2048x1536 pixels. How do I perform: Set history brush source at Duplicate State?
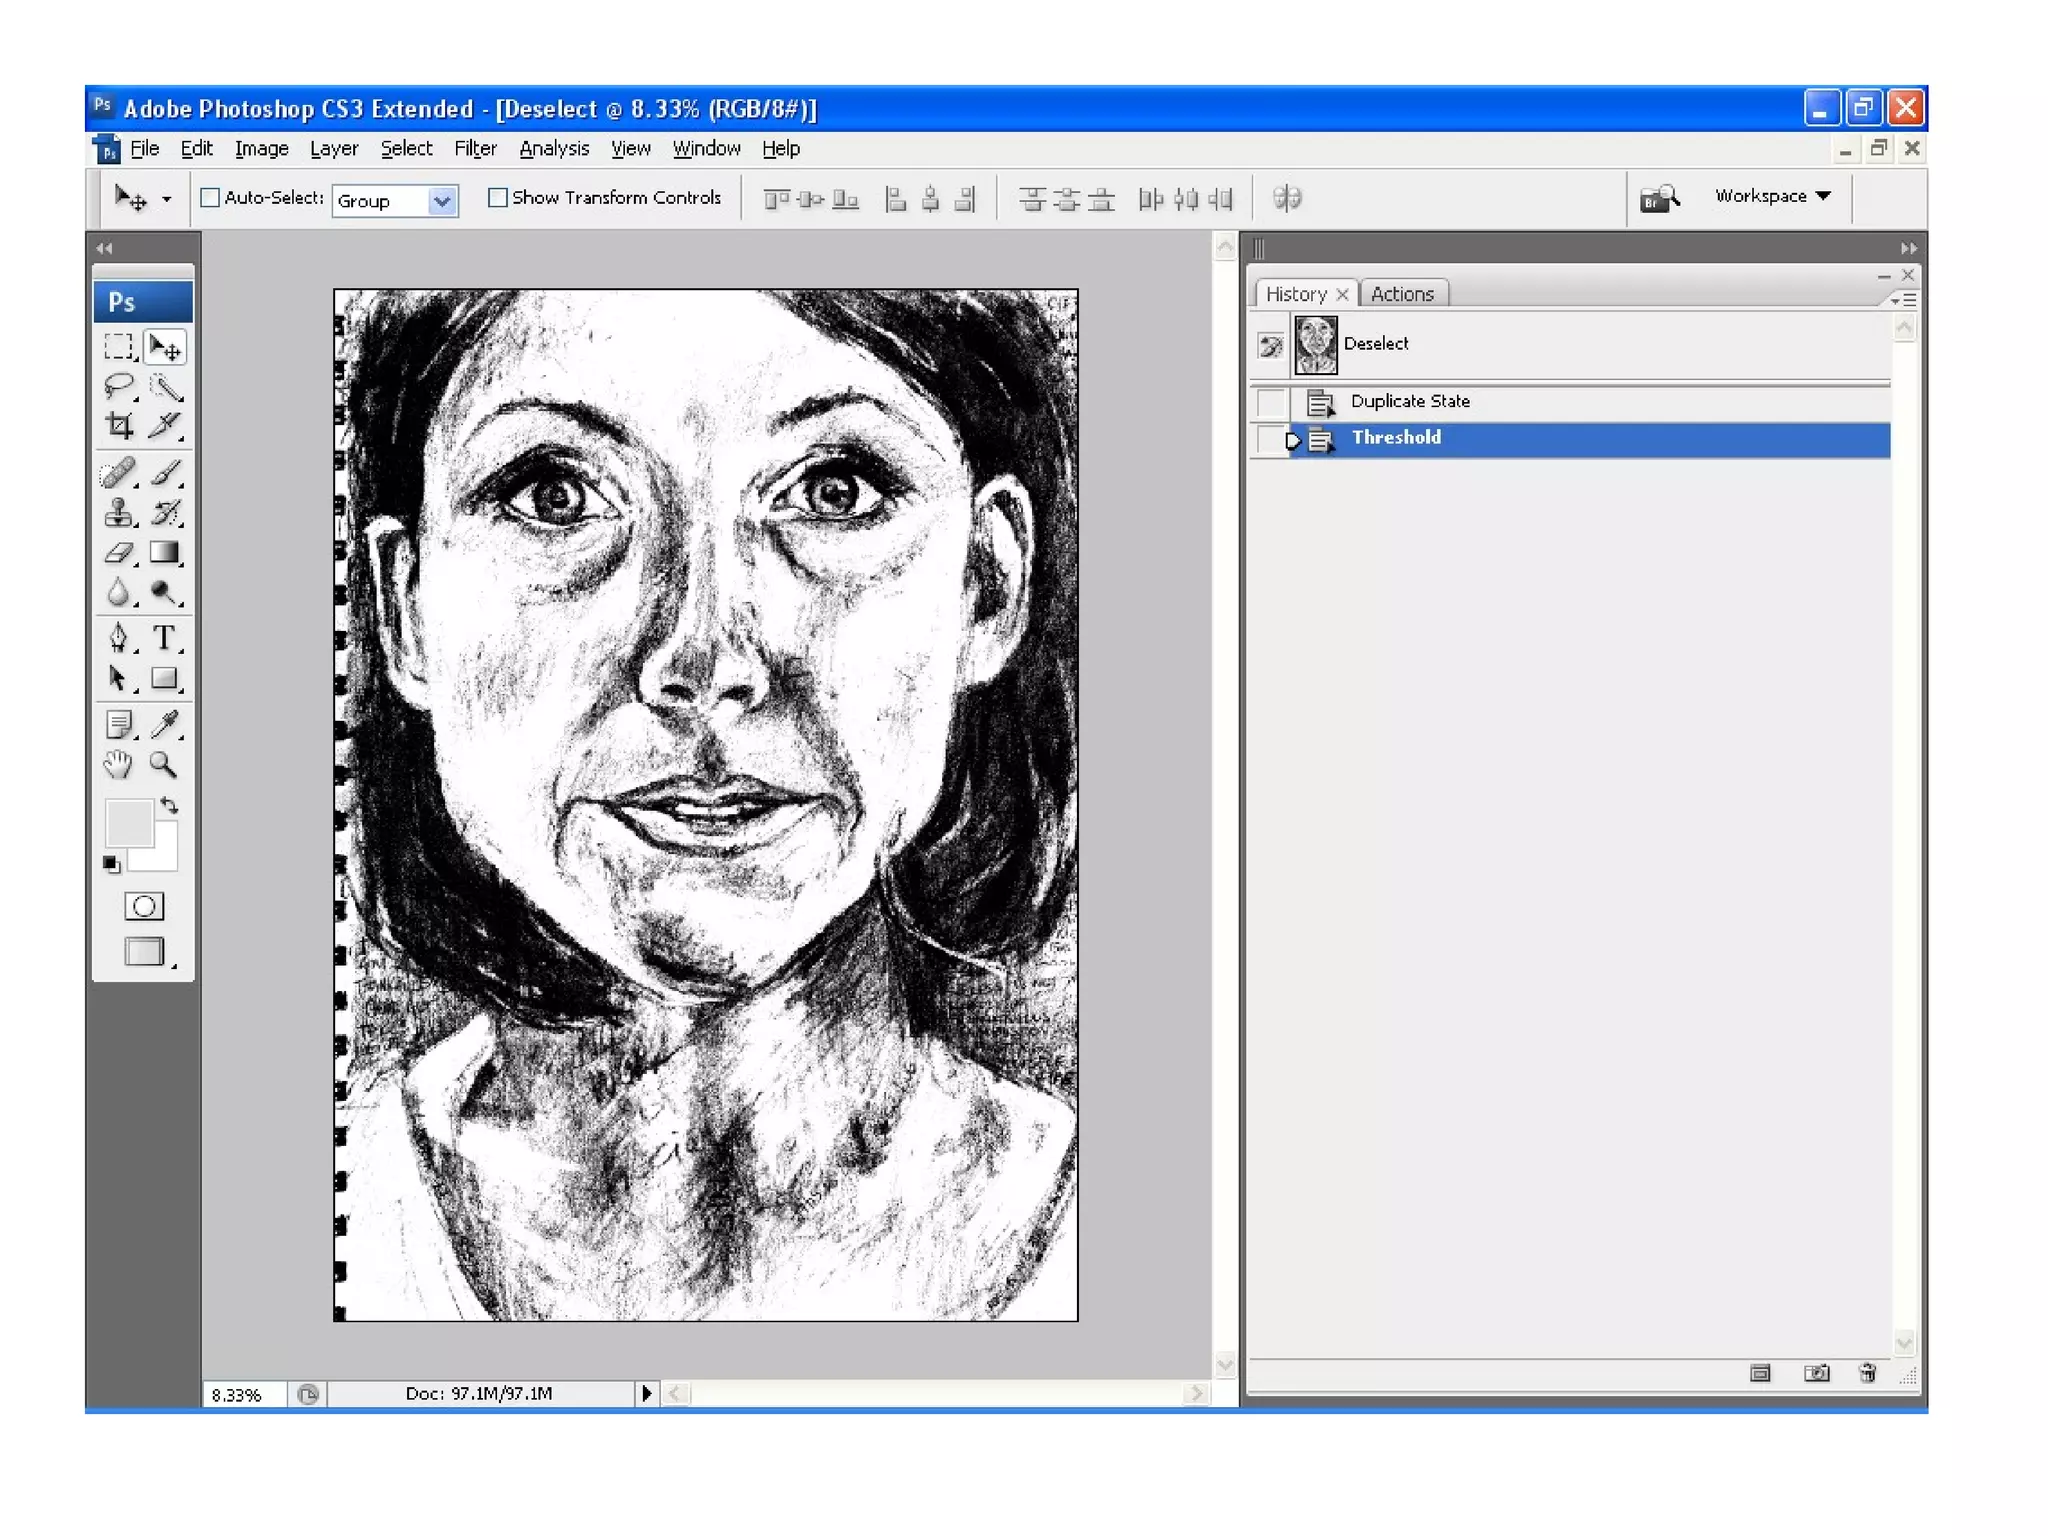click(1270, 402)
